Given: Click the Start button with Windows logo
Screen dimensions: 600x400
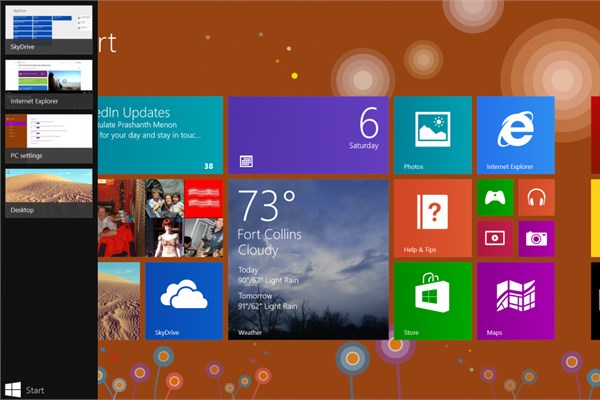Looking at the screenshot, I should pyautogui.click(x=24, y=390).
